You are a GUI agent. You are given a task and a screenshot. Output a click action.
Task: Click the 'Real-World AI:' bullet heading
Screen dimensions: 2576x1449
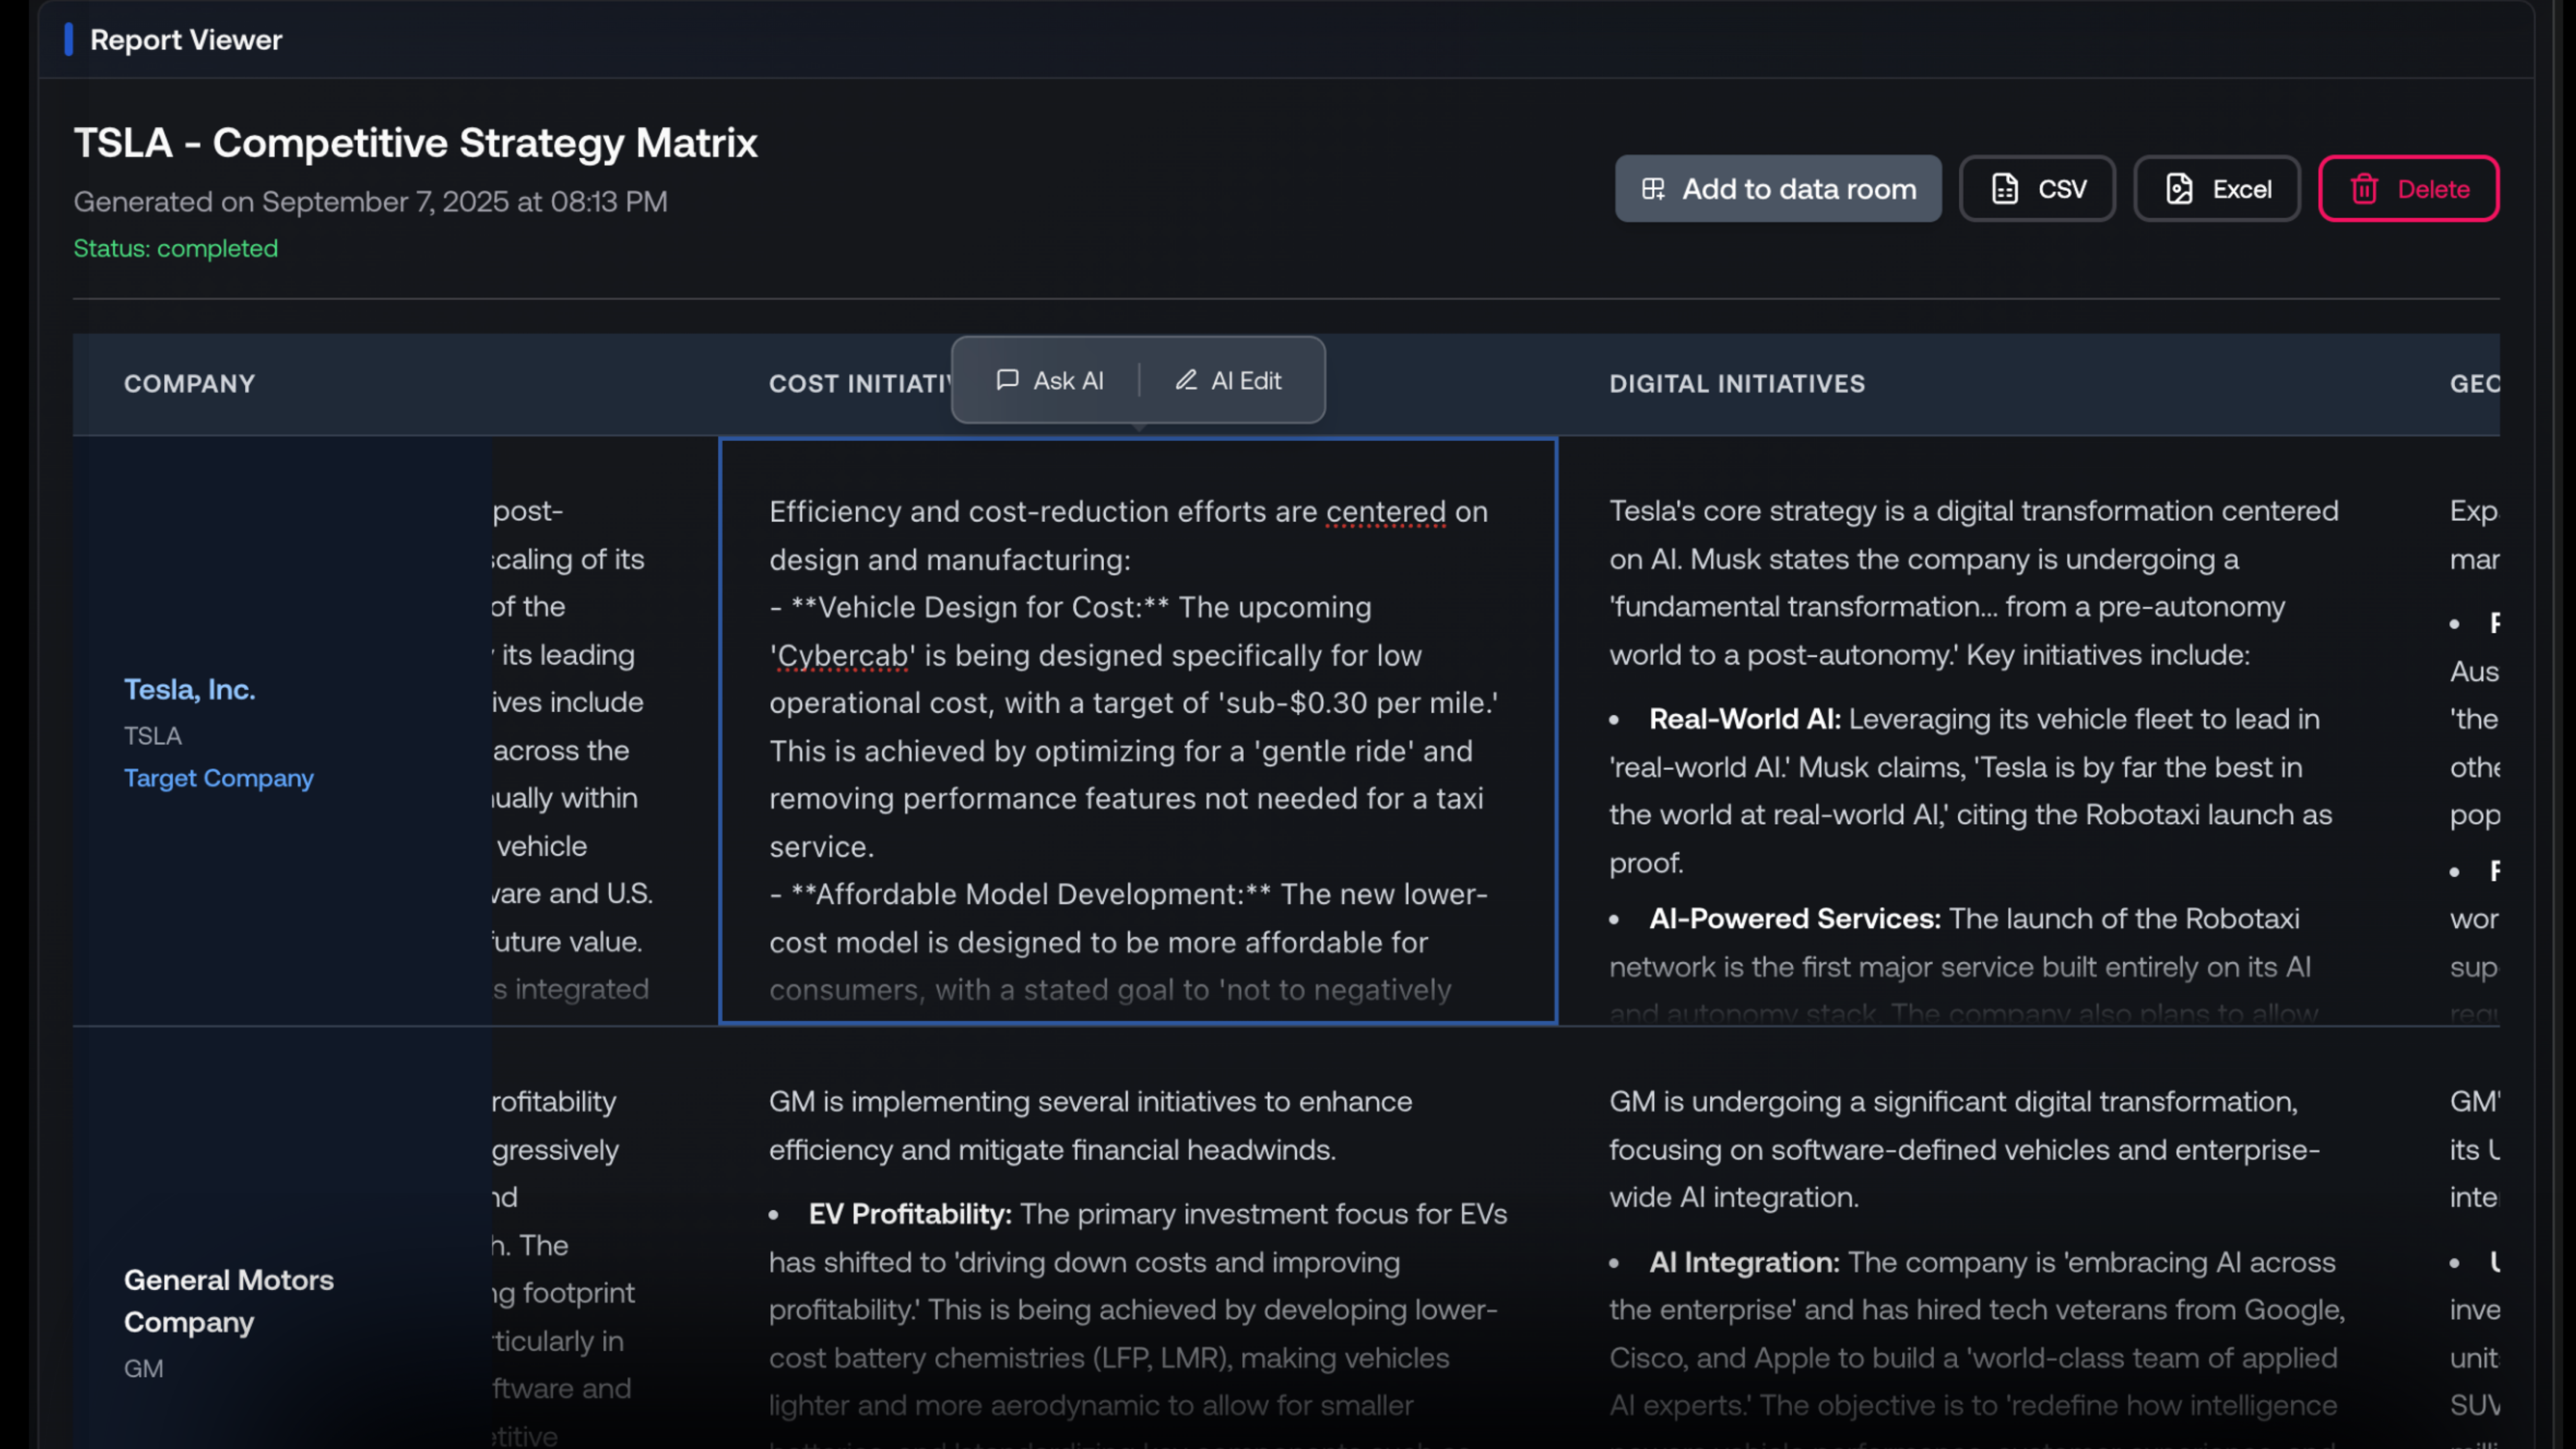(x=1745, y=719)
